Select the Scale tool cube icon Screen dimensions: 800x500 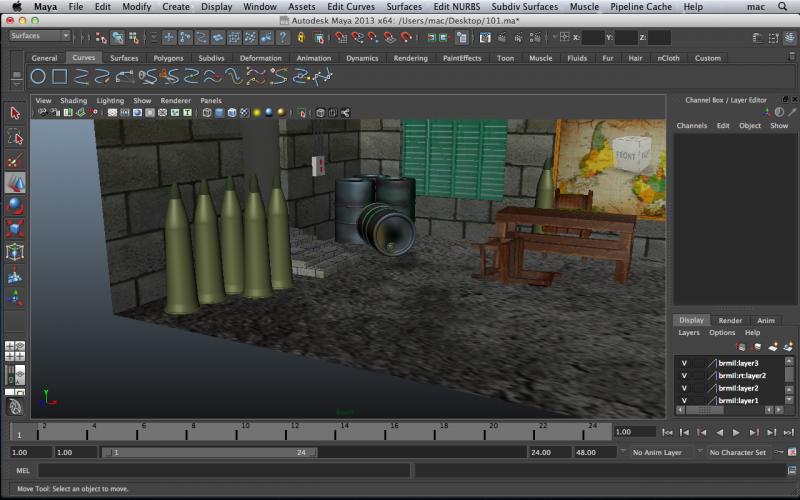[15, 229]
